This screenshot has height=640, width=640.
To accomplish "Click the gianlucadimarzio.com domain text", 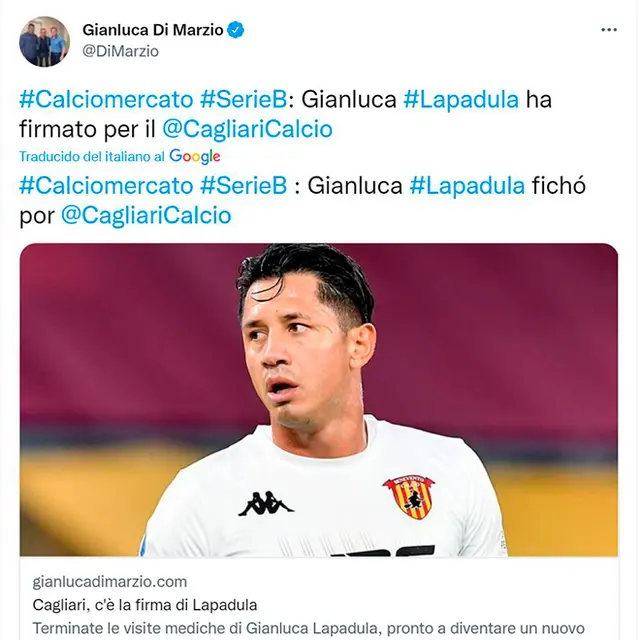I will (x=110, y=582).
